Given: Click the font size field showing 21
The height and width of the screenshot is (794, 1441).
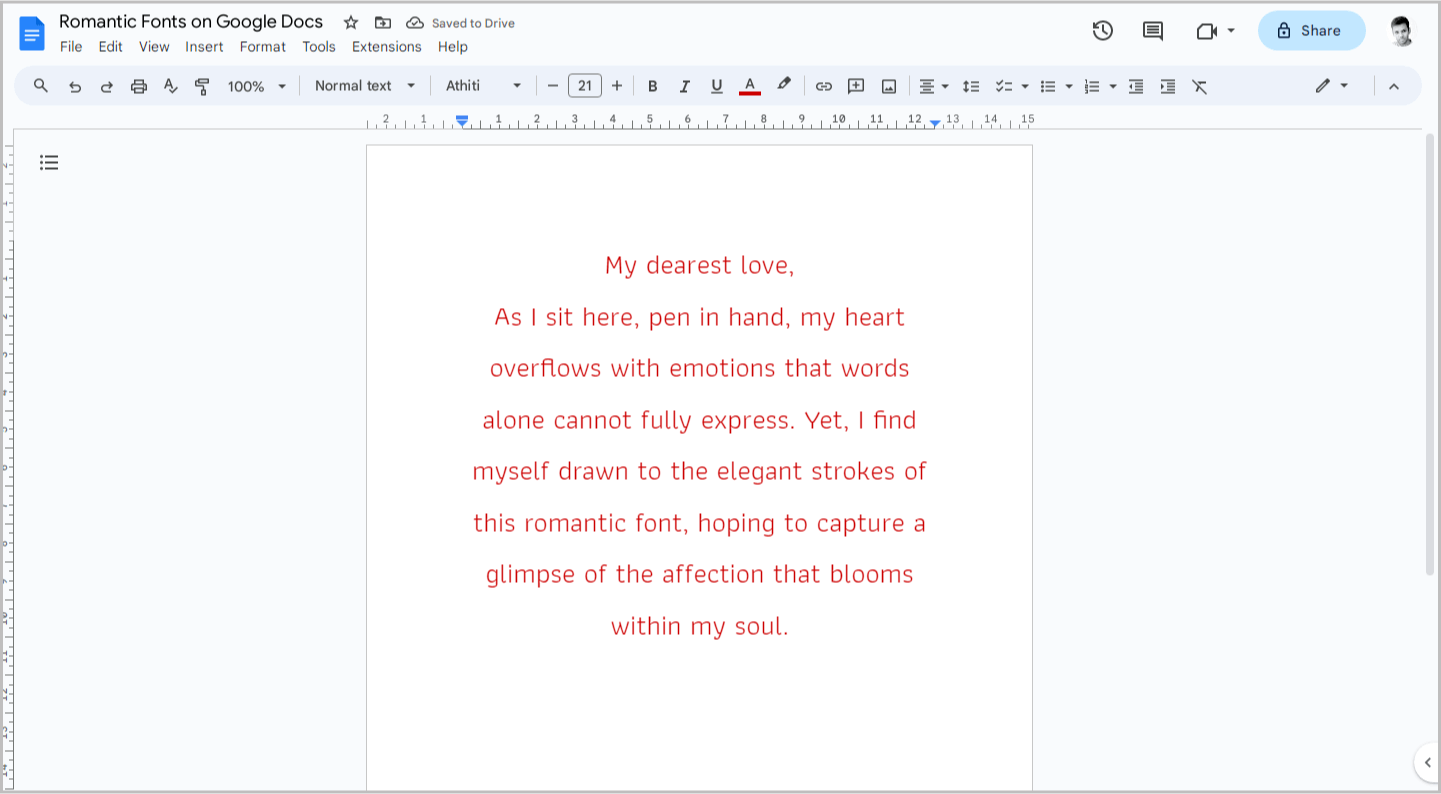Looking at the screenshot, I should tap(585, 86).
